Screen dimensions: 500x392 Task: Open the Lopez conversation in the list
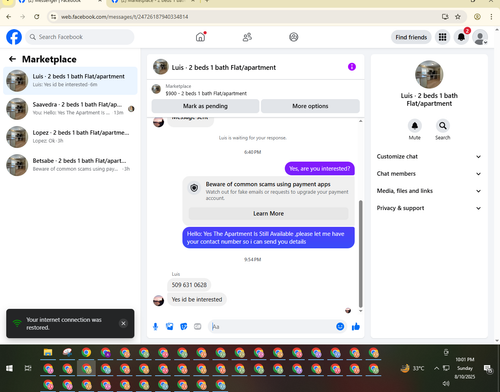pos(70,137)
